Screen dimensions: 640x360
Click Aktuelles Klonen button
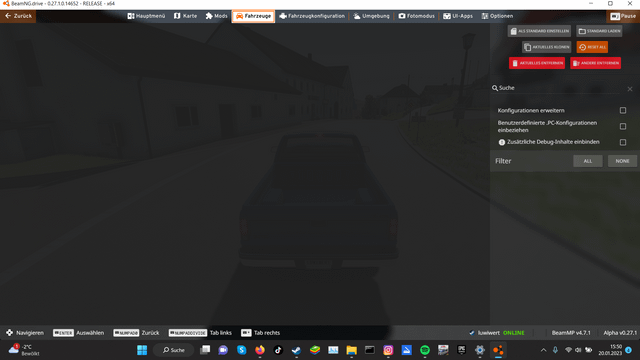click(546, 47)
